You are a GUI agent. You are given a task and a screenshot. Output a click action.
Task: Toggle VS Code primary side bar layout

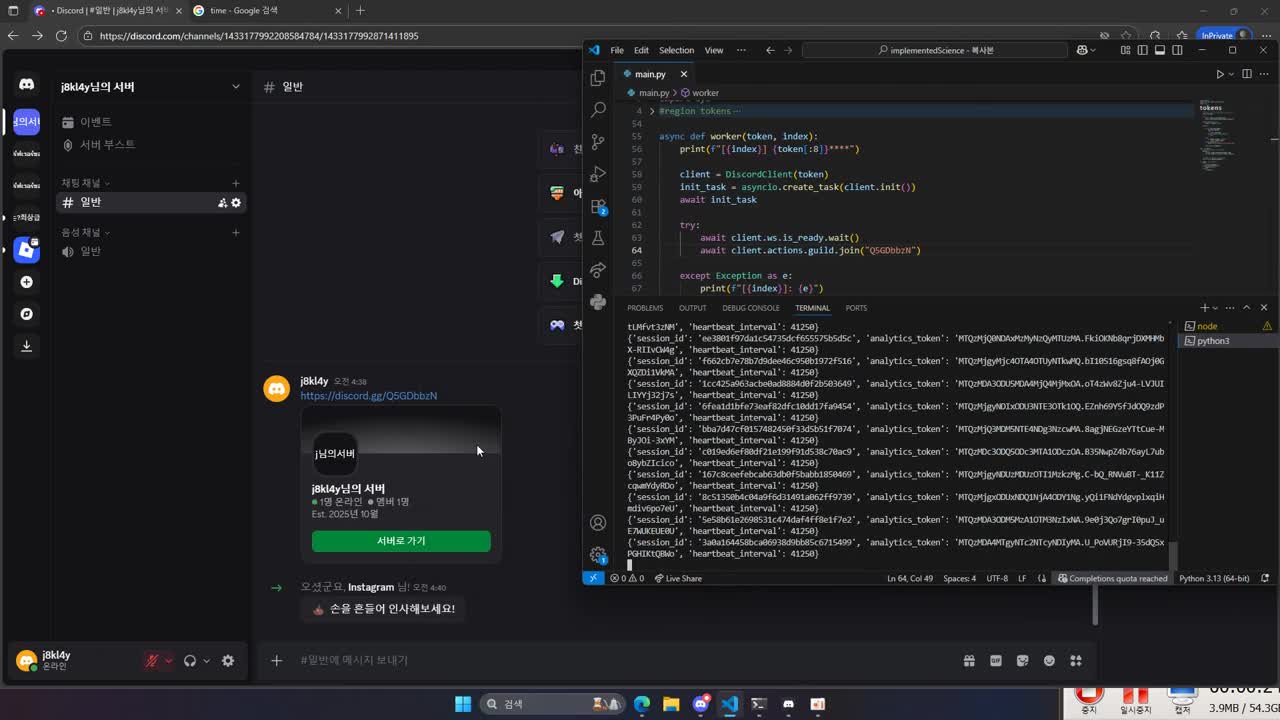click(1143, 50)
